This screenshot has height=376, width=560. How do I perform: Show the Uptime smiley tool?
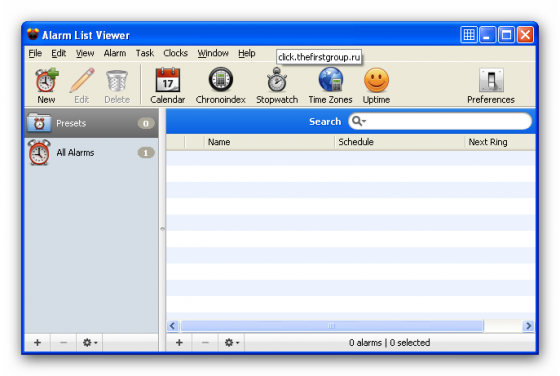click(x=376, y=86)
